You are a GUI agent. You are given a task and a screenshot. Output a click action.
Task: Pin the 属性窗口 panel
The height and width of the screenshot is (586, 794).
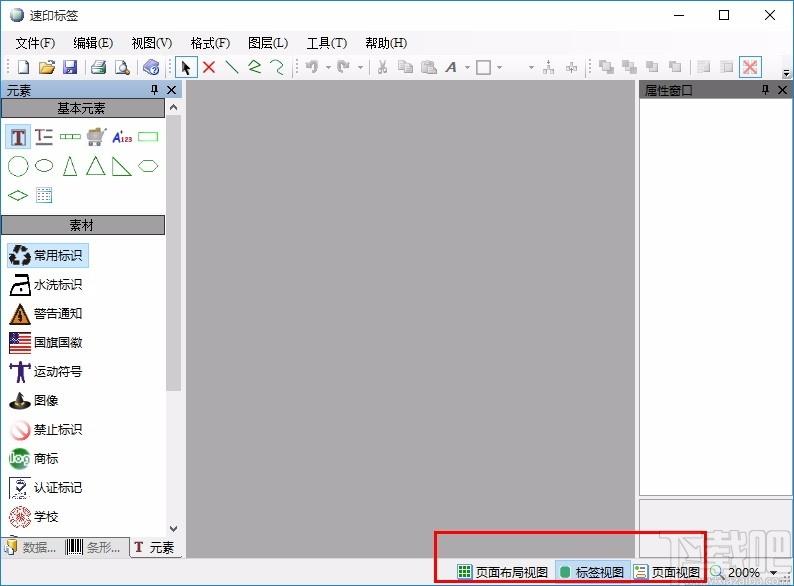765,90
